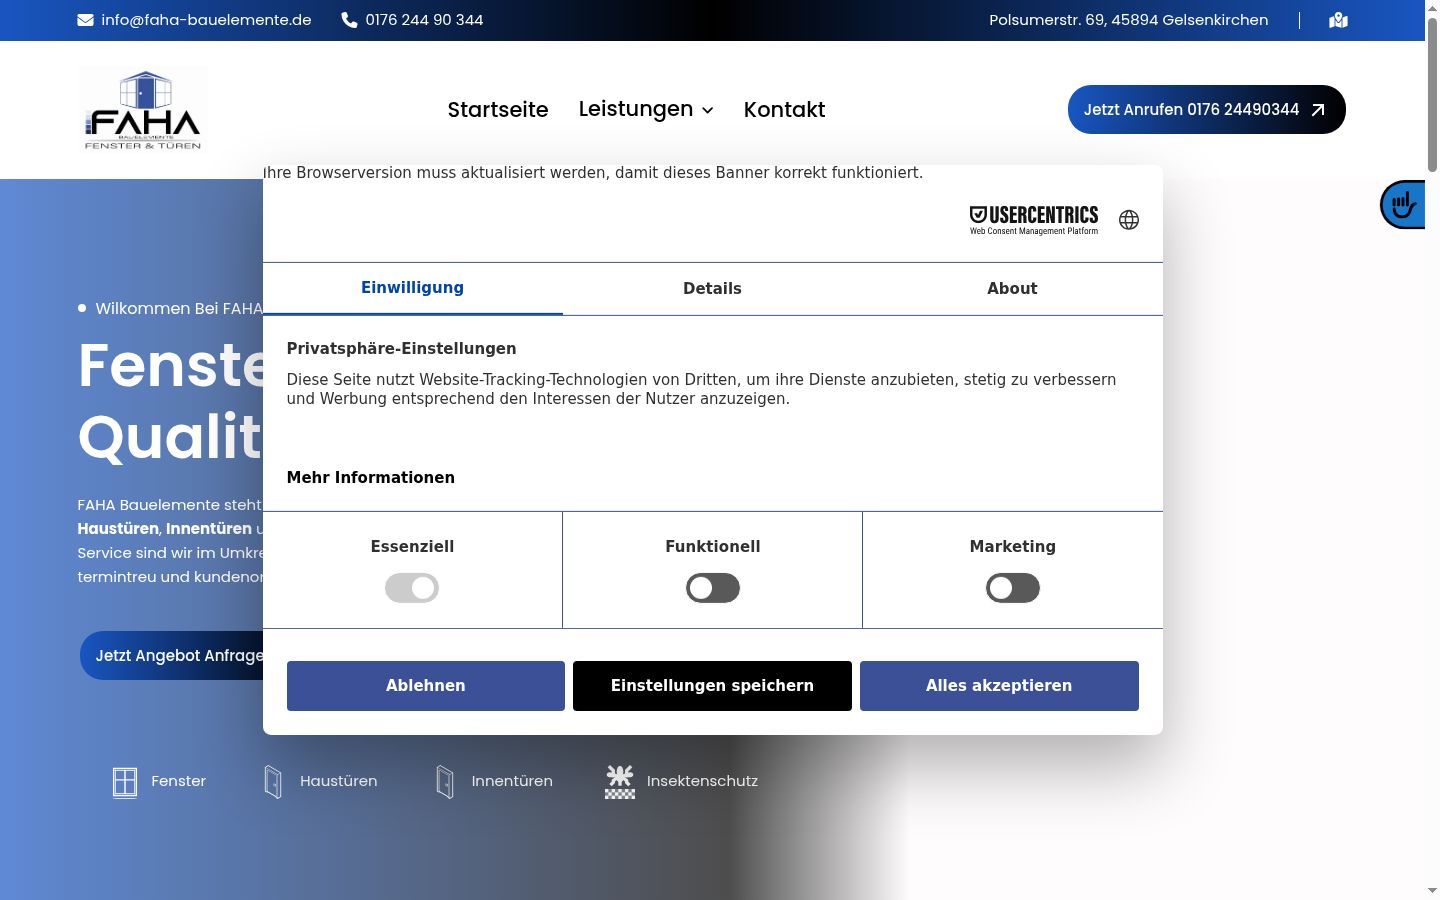Image resolution: width=1440 pixels, height=900 pixels.
Task: Click the envelope email icon in top bar
Action: pyautogui.click(x=85, y=20)
